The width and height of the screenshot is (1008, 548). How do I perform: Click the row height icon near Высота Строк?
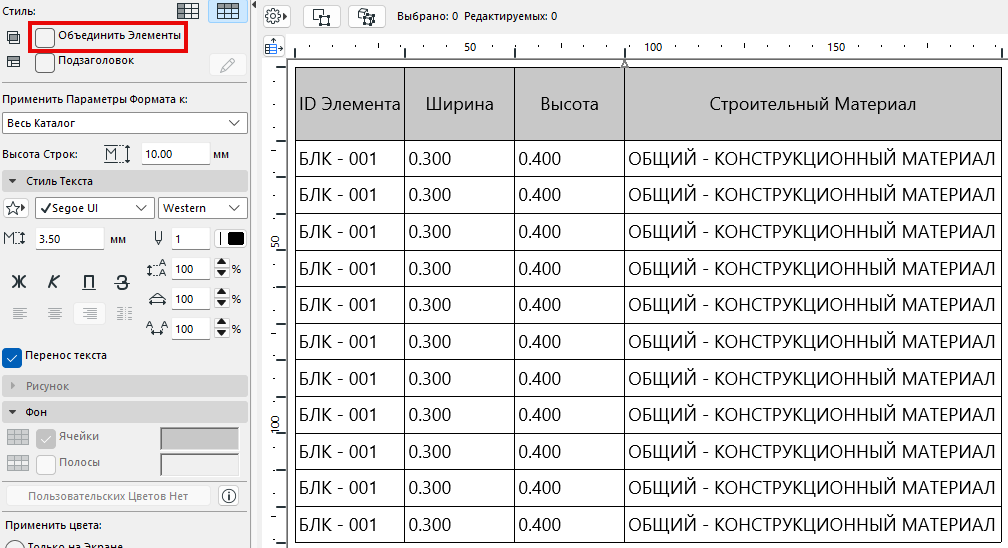[x=118, y=154]
